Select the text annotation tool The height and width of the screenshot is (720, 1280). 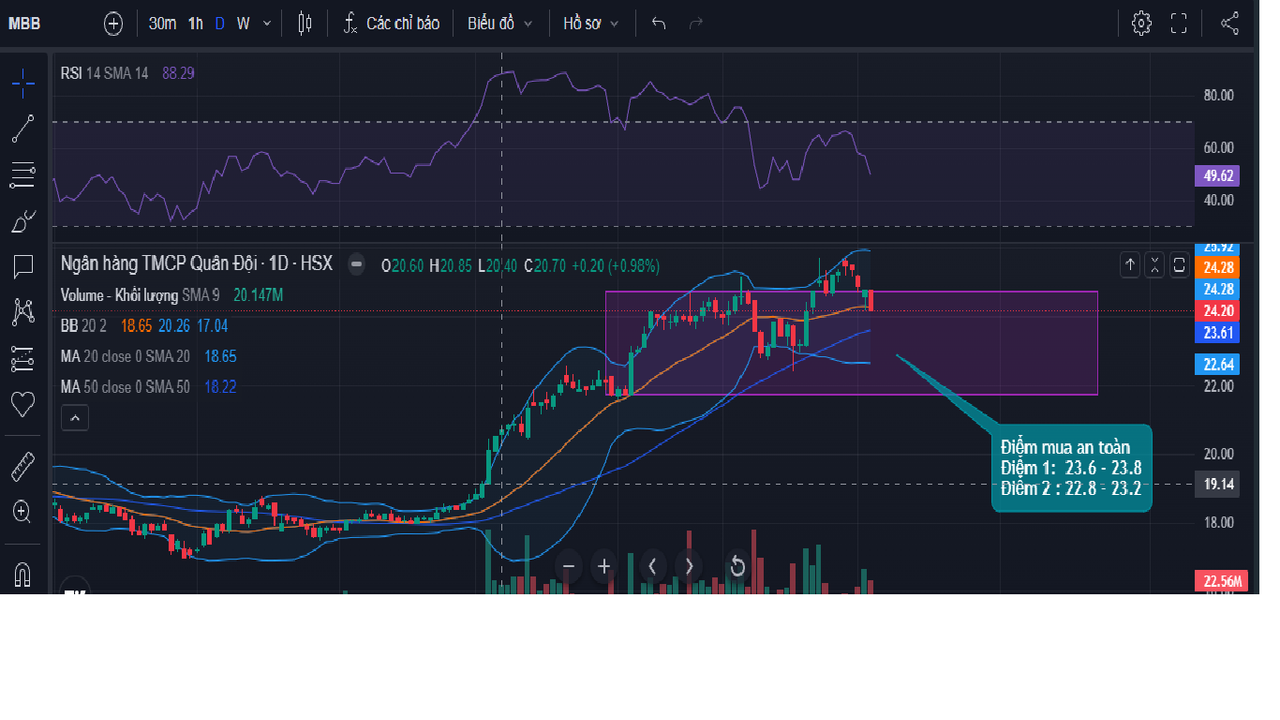coord(23,266)
